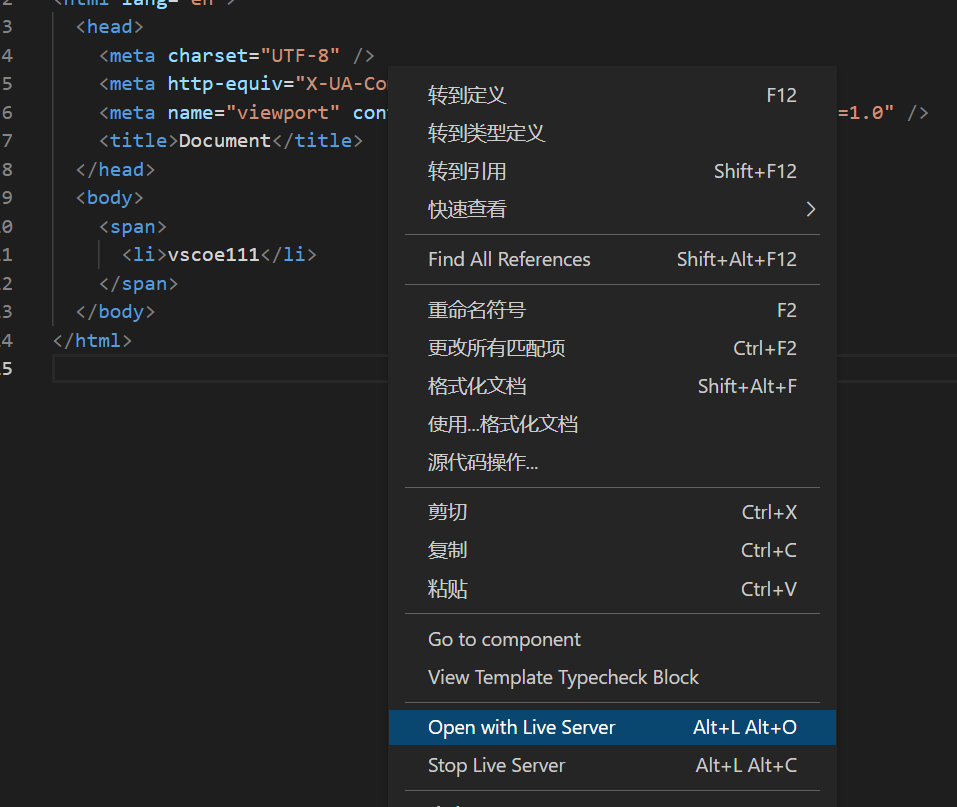957x807 pixels.
Task: Click the empty line 15 in editor
Action: [x=220, y=369]
